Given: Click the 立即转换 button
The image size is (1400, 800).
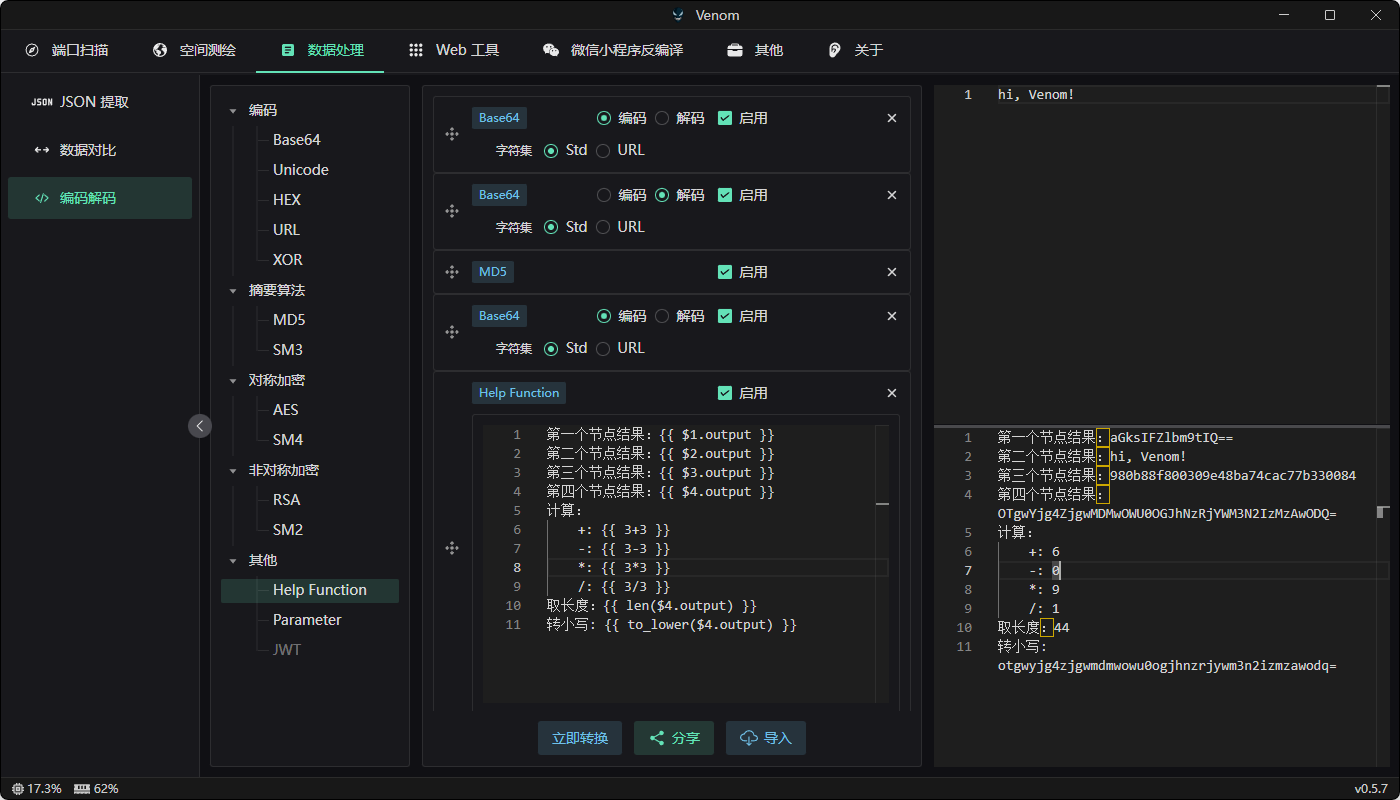Looking at the screenshot, I should (580, 738).
